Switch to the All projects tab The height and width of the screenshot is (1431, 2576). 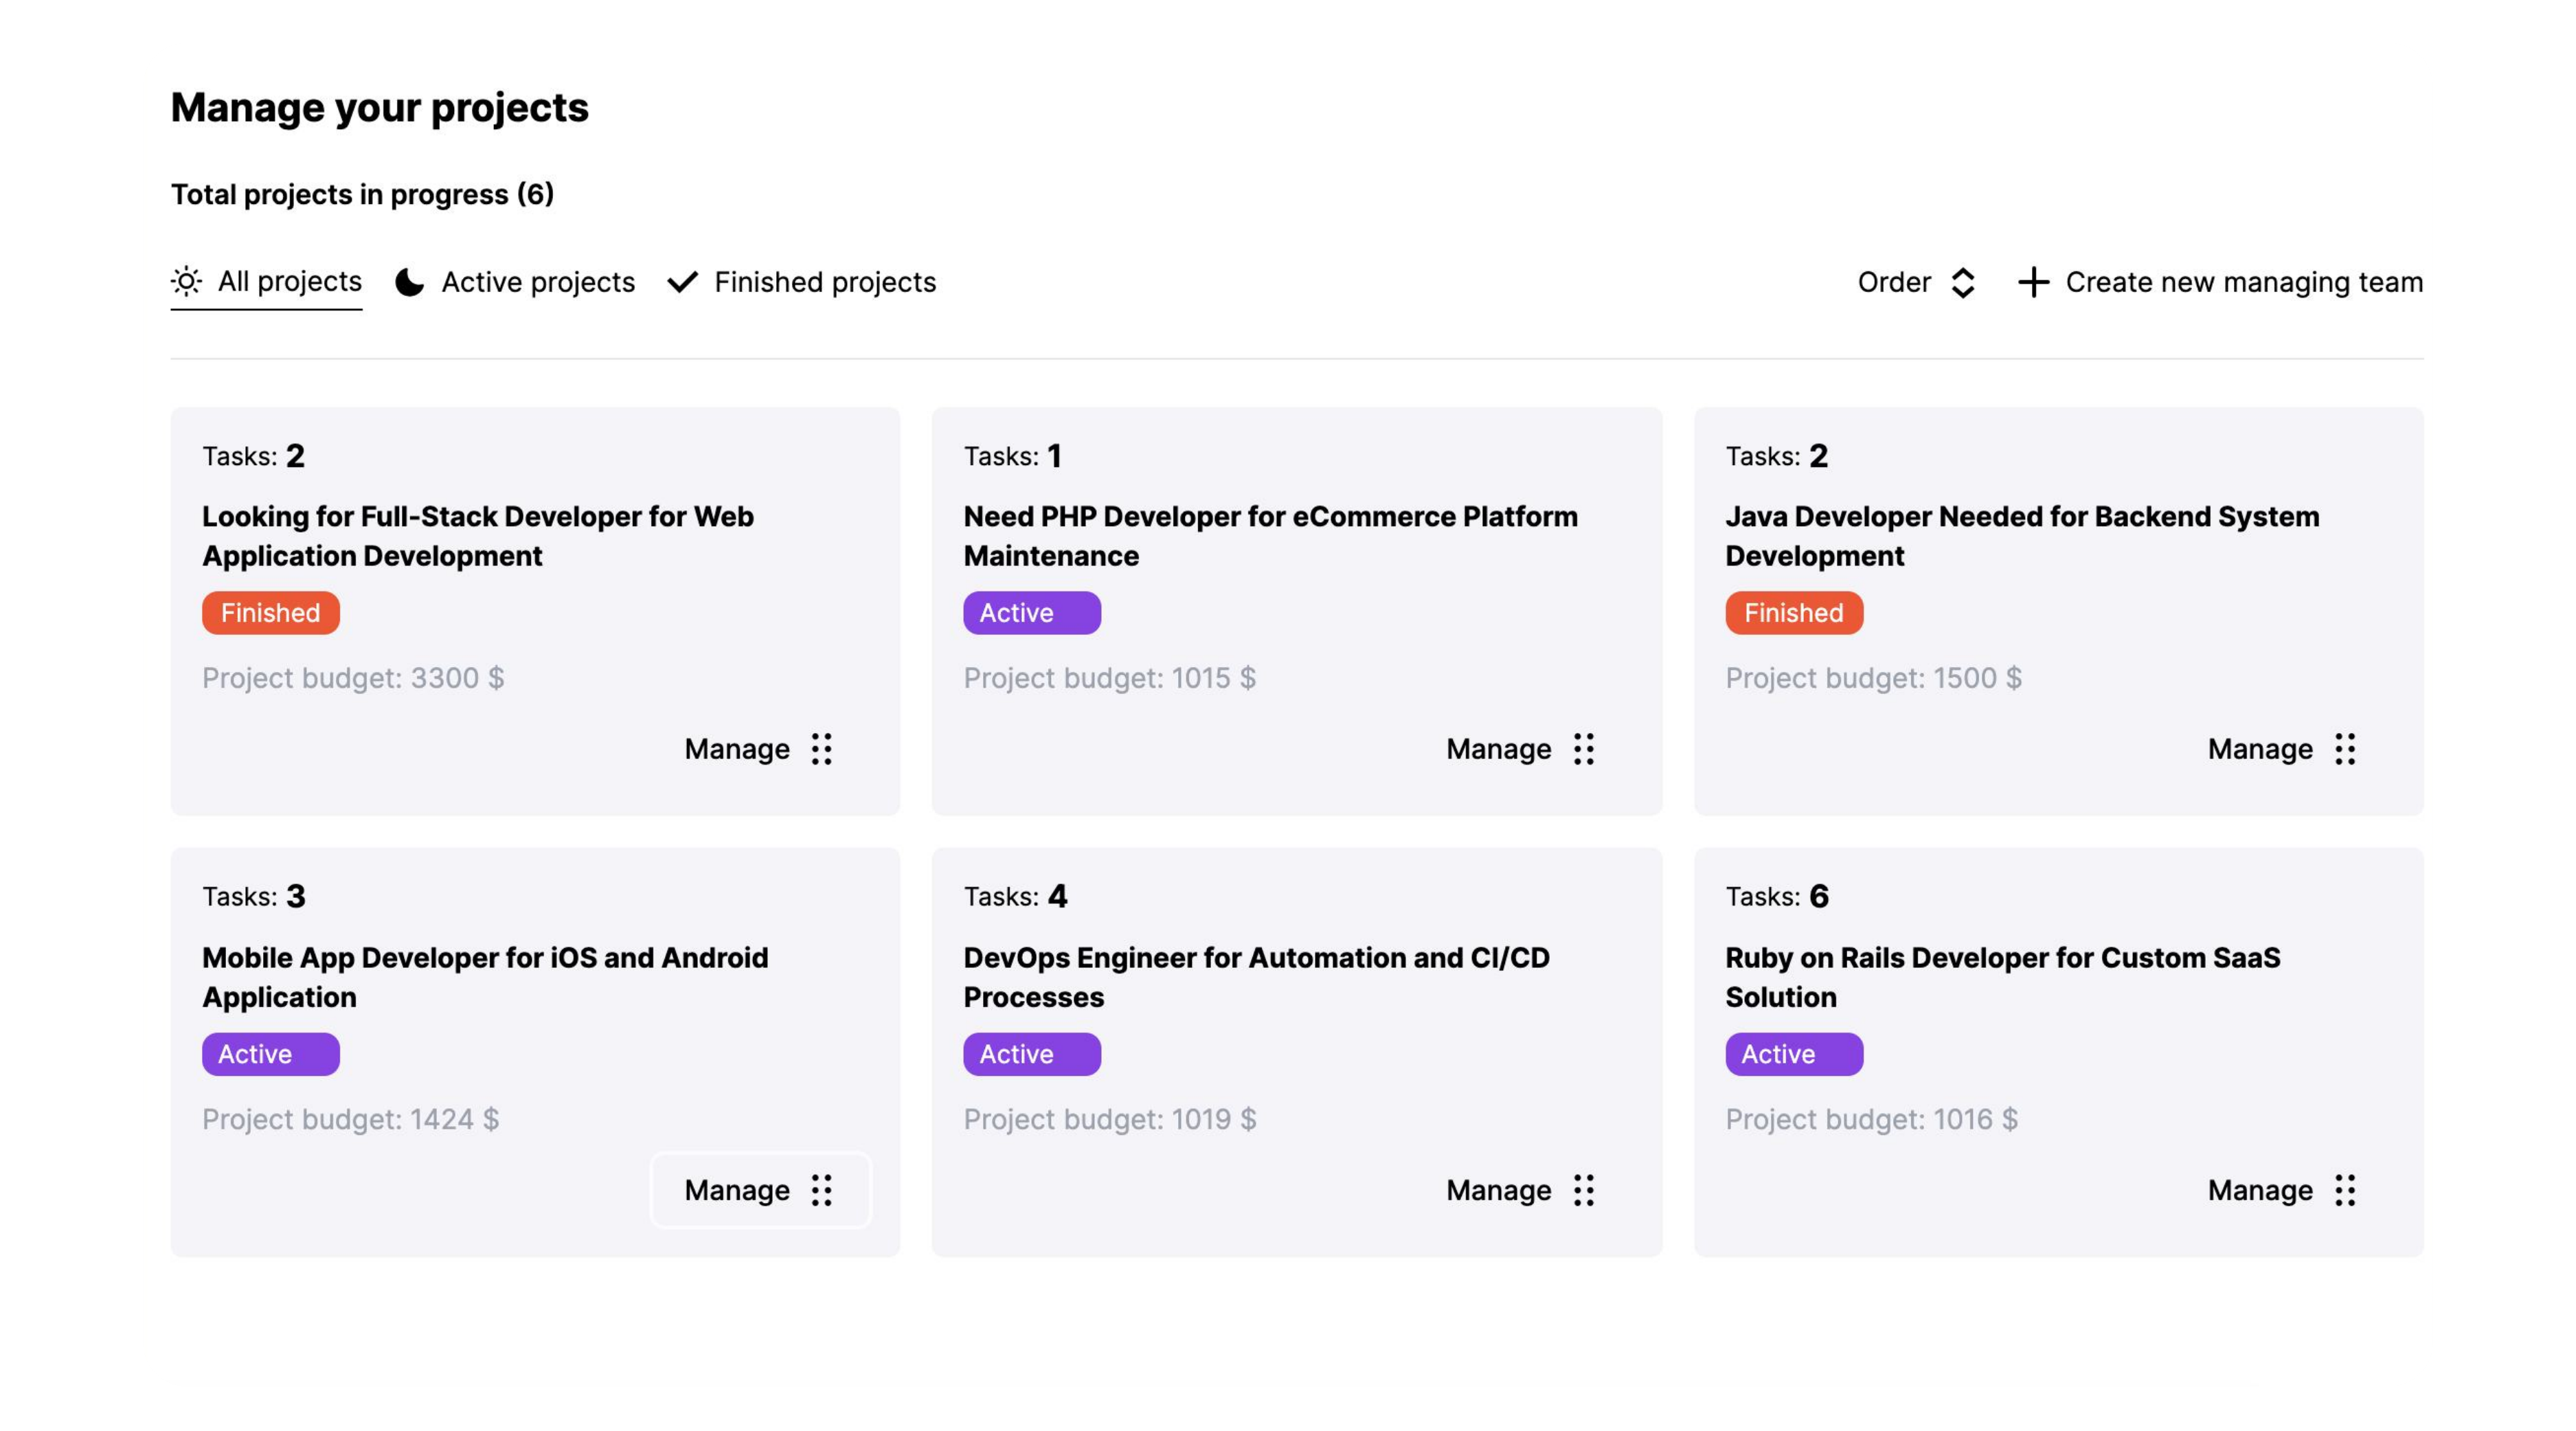click(x=266, y=282)
